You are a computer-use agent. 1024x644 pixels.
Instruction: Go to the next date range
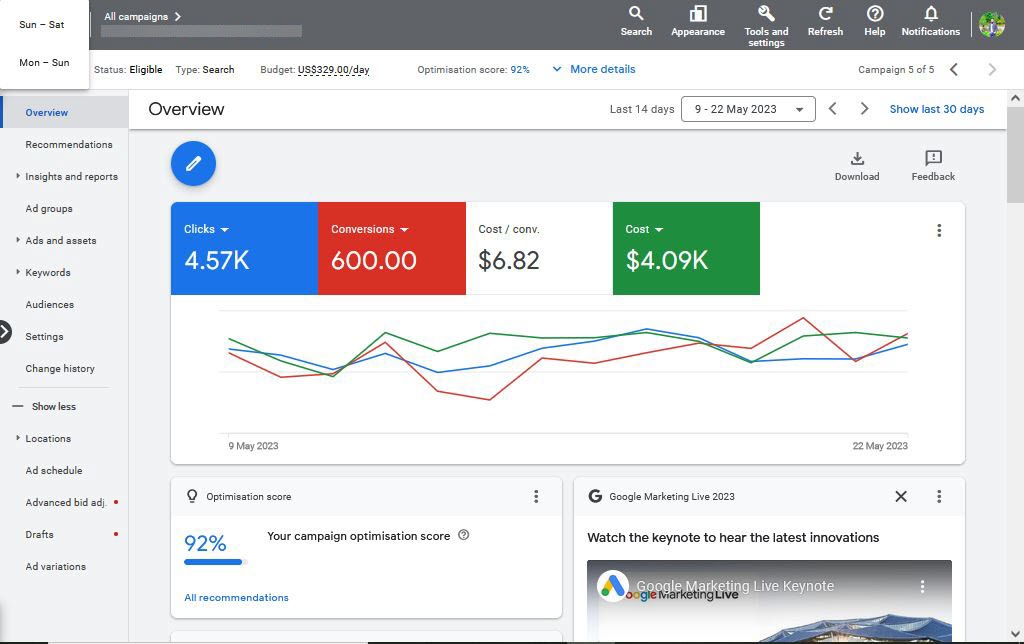(864, 109)
